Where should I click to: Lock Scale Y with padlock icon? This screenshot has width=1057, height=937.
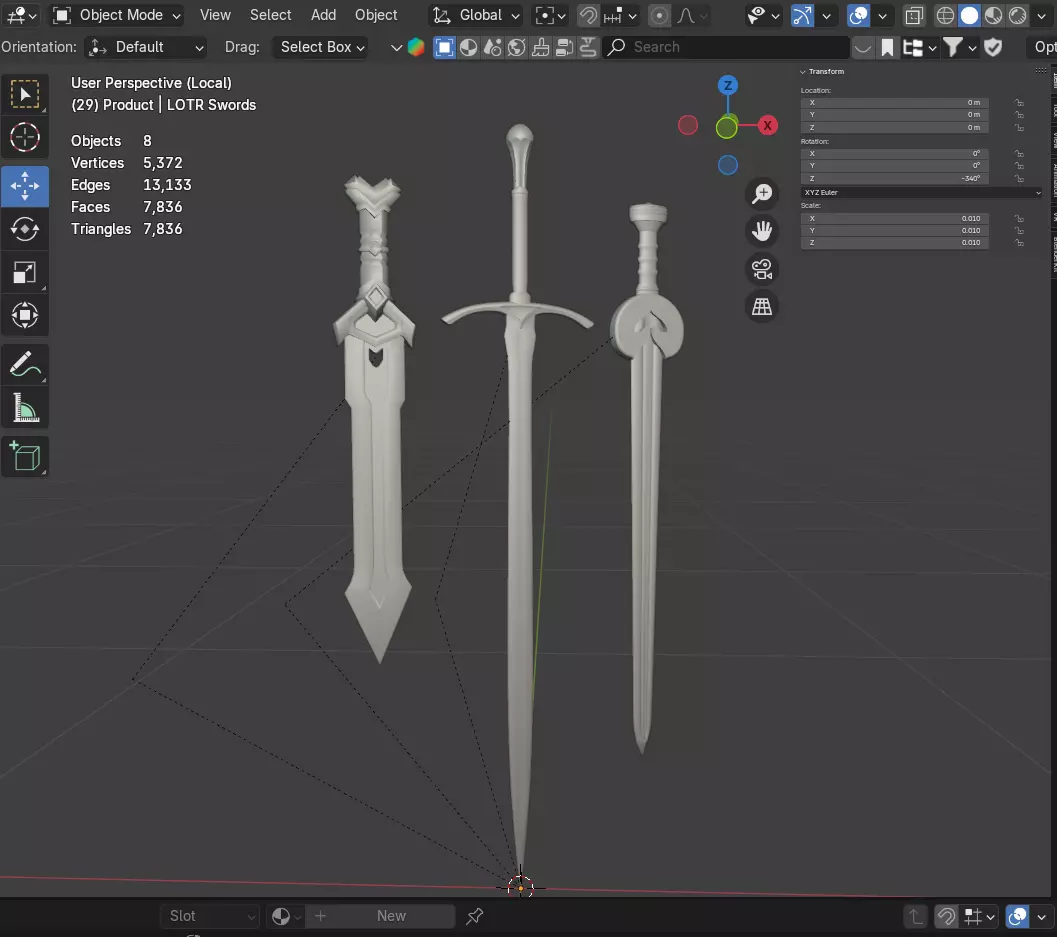(1019, 231)
